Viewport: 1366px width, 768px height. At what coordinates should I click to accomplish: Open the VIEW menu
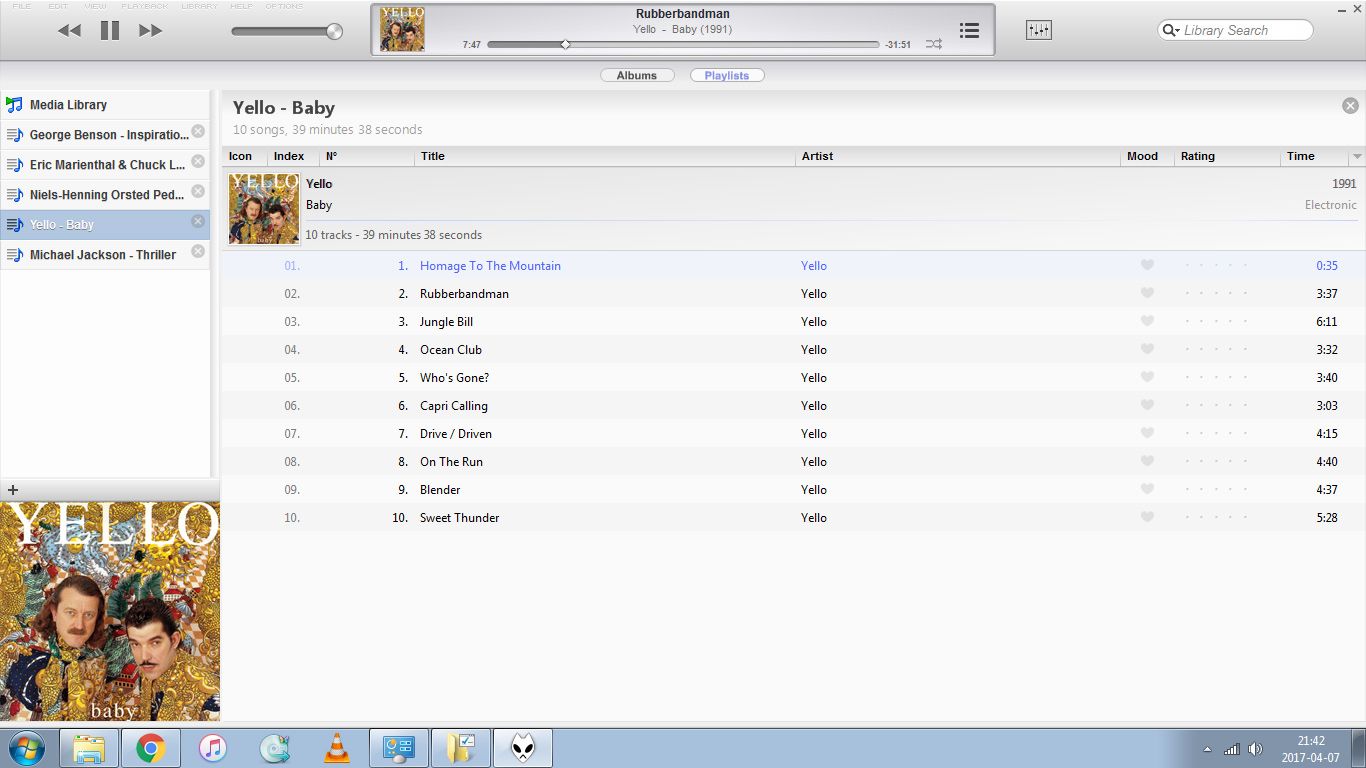click(95, 6)
